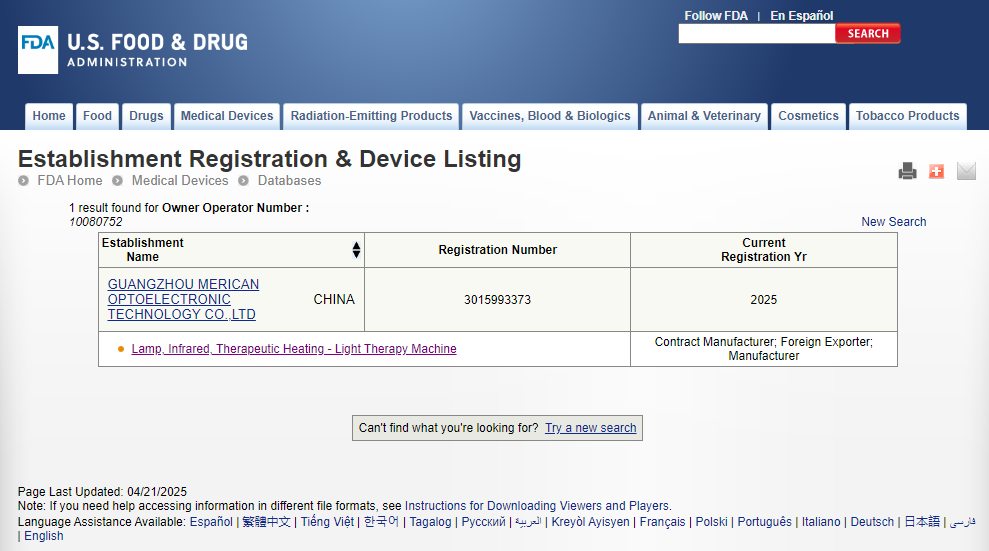Email this page via envelope icon
The height and width of the screenshot is (551, 989).
[966, 171]
